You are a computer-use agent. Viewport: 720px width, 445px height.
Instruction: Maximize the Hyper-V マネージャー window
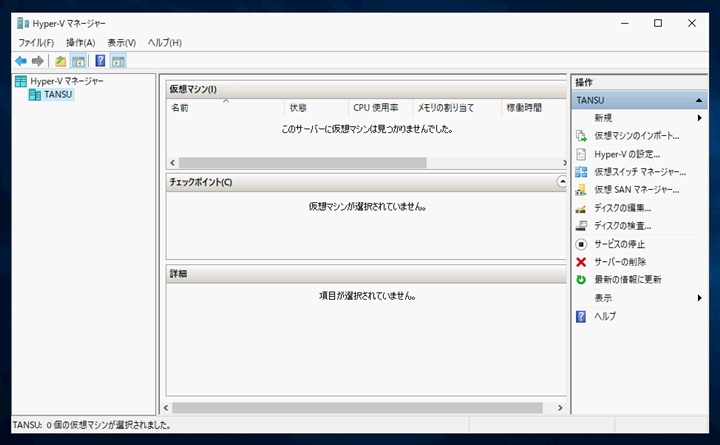click(x=658, y=23)
